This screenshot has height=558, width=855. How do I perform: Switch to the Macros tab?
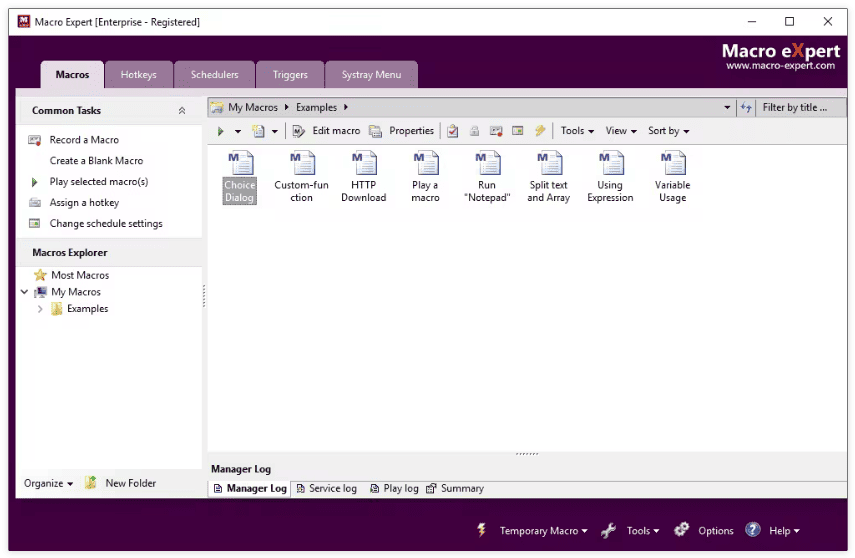72,75
